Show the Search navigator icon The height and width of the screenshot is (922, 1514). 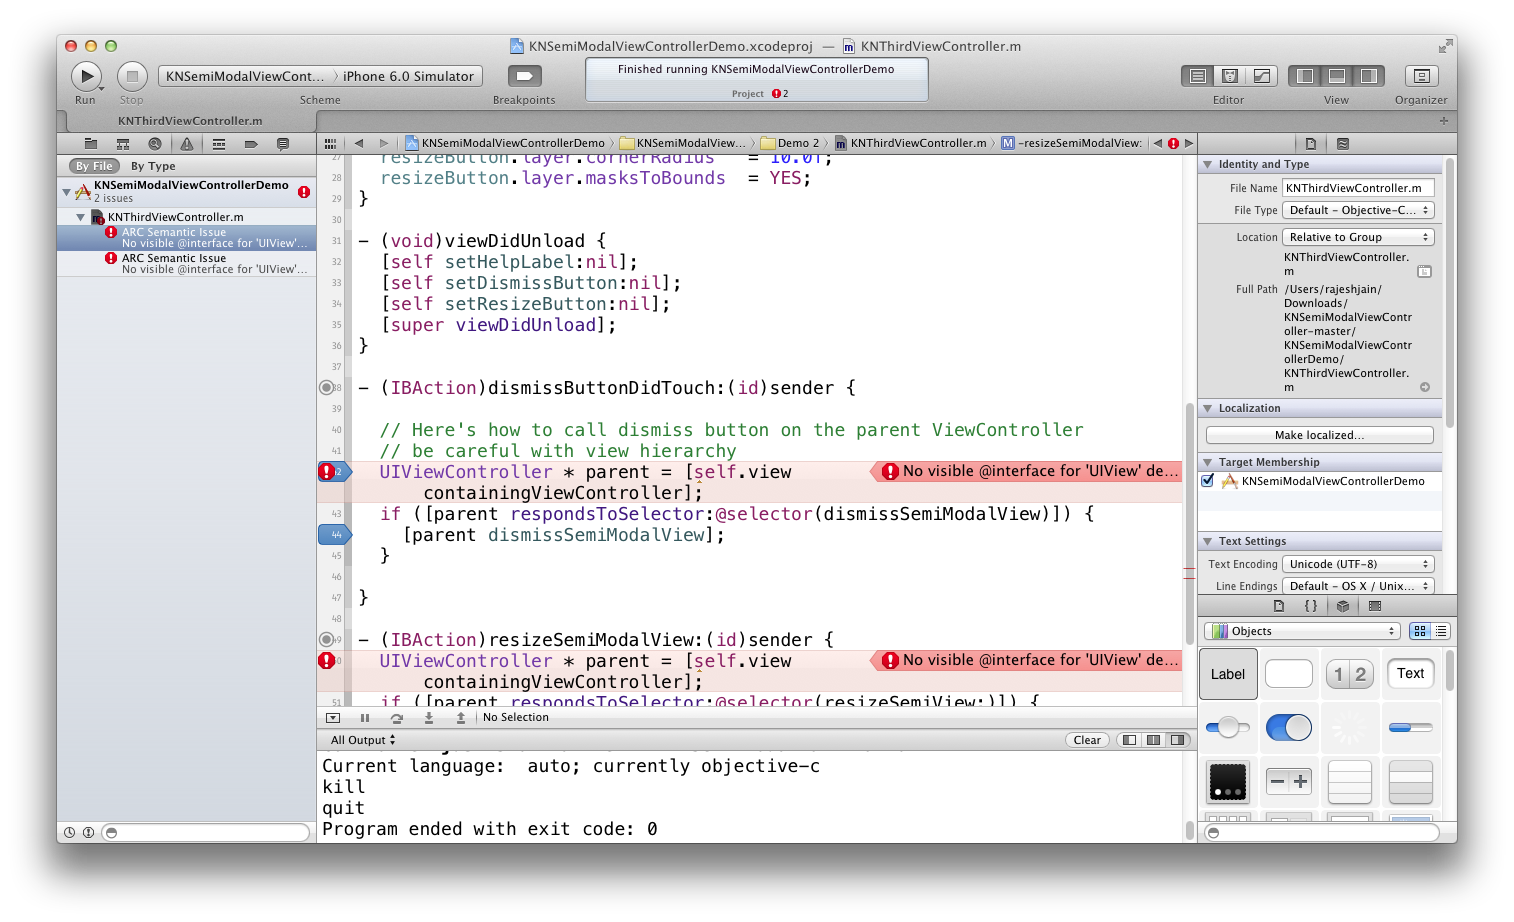click(155, 144)
